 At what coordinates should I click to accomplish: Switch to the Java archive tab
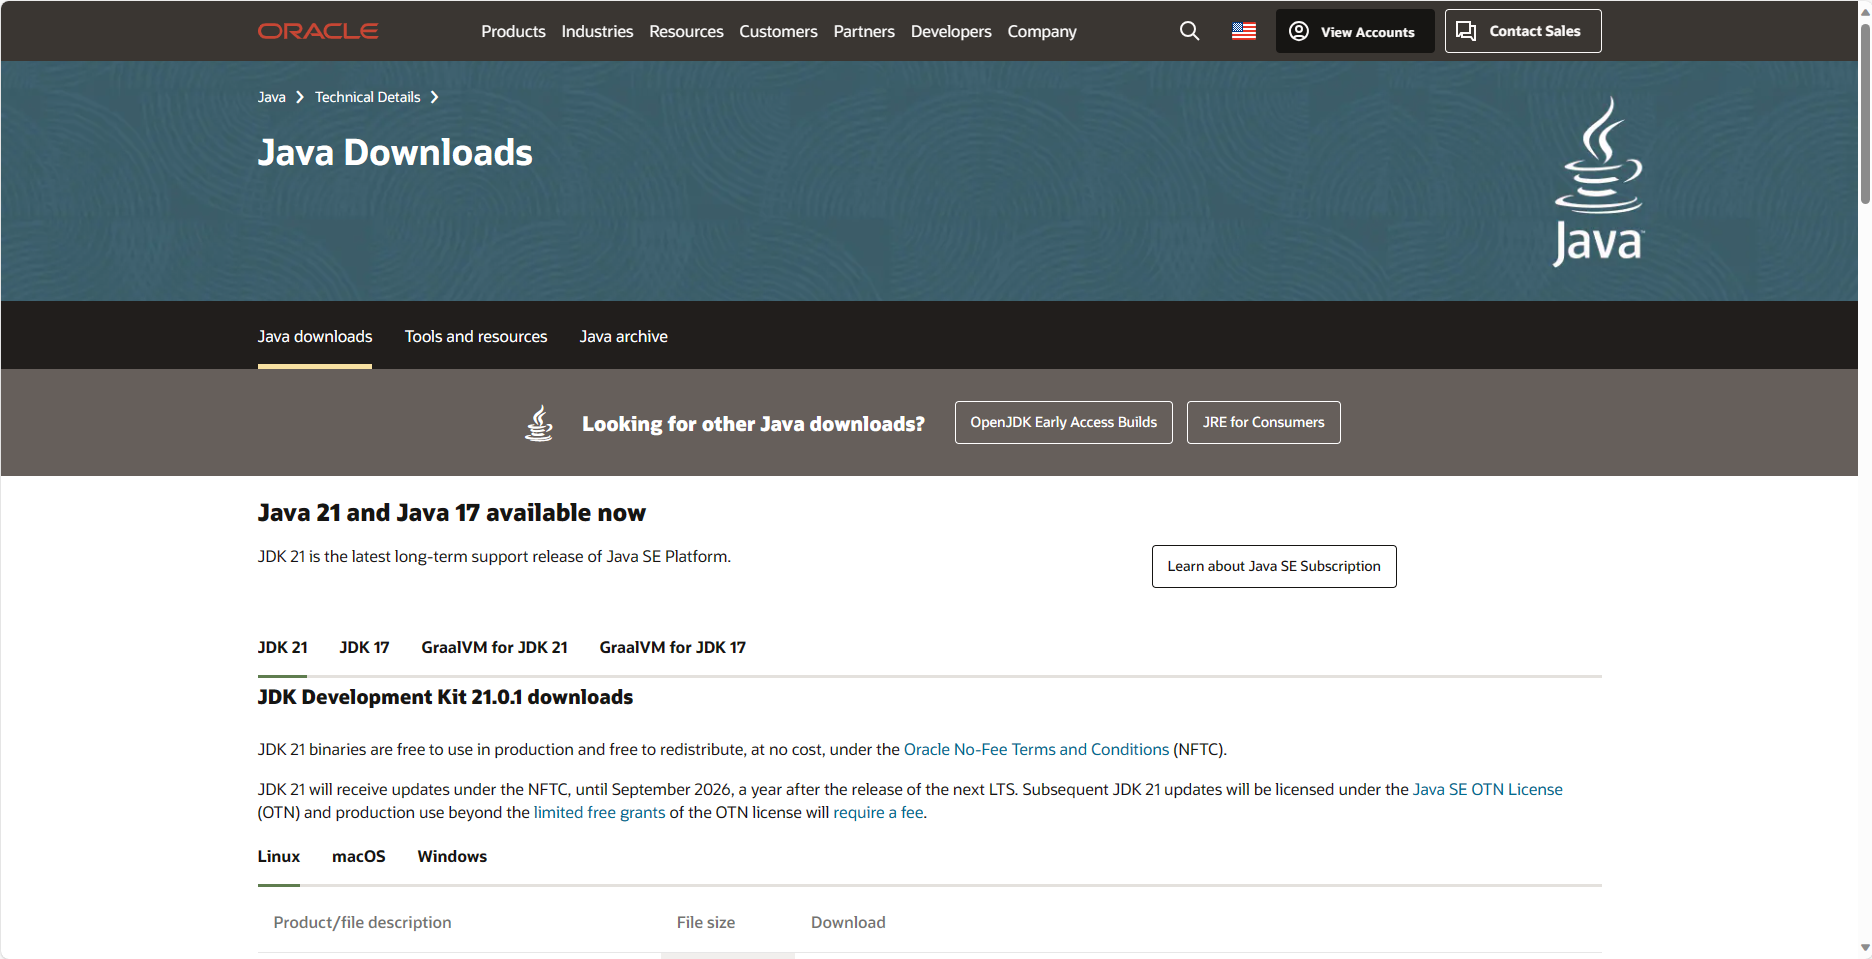(x=624, y=336)
